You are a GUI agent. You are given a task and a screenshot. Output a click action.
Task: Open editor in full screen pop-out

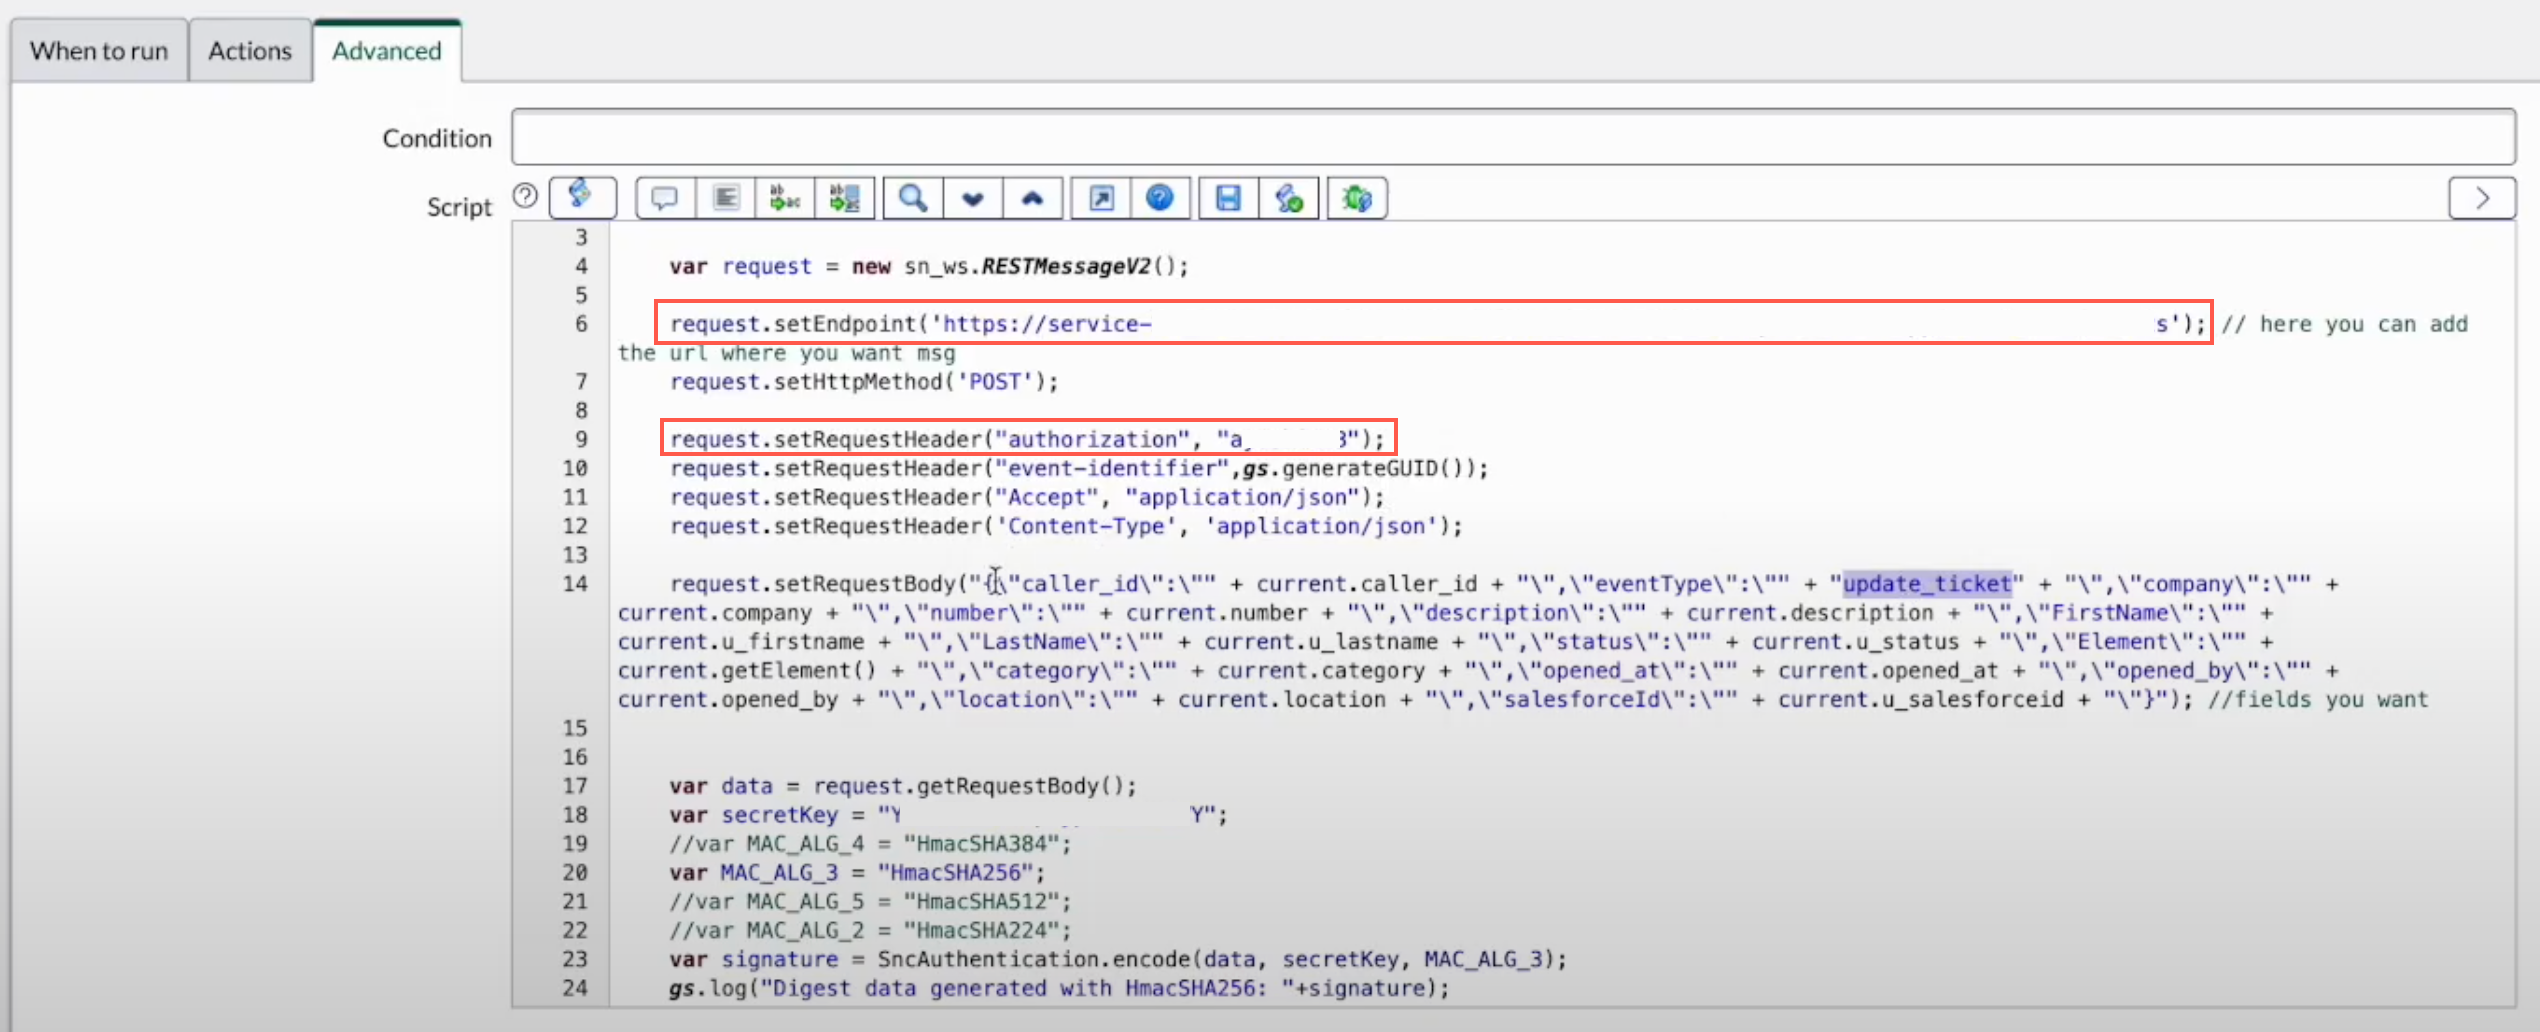[x=1098, y=198]
